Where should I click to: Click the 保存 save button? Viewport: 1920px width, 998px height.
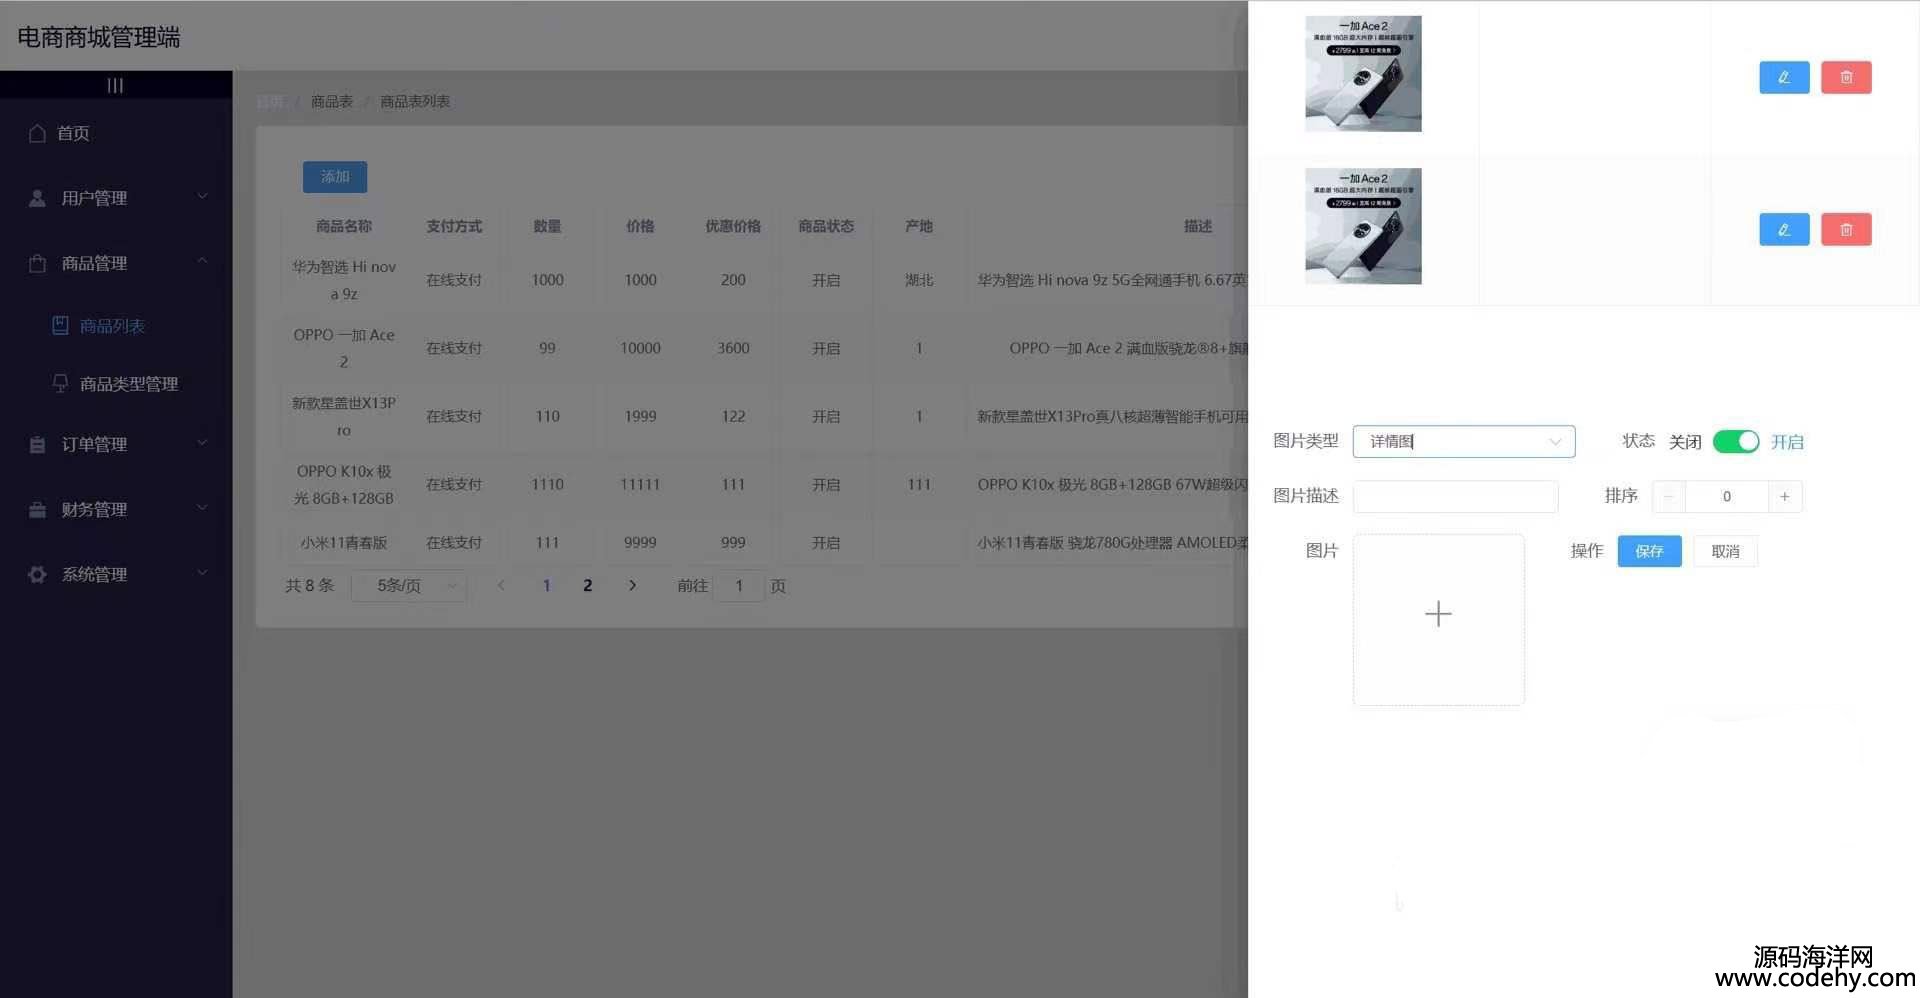pos(1649,551)
